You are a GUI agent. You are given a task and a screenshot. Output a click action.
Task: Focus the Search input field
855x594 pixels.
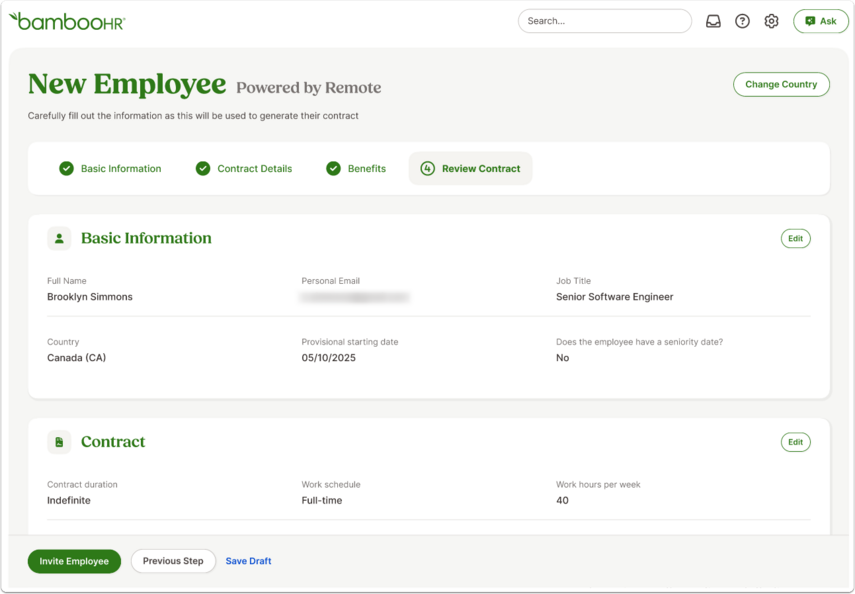tap(605, 21)
